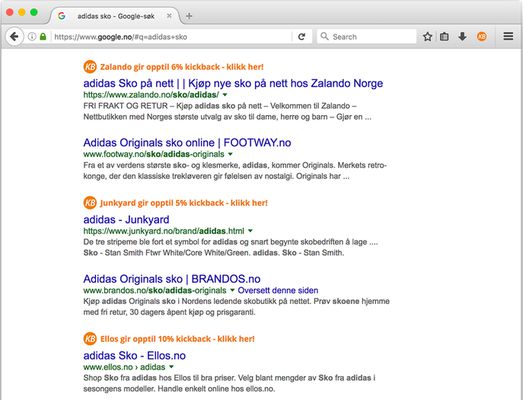Open the bookmarks clipboard list icon
The height and width of the screenshot is (400, 523).
444,37
